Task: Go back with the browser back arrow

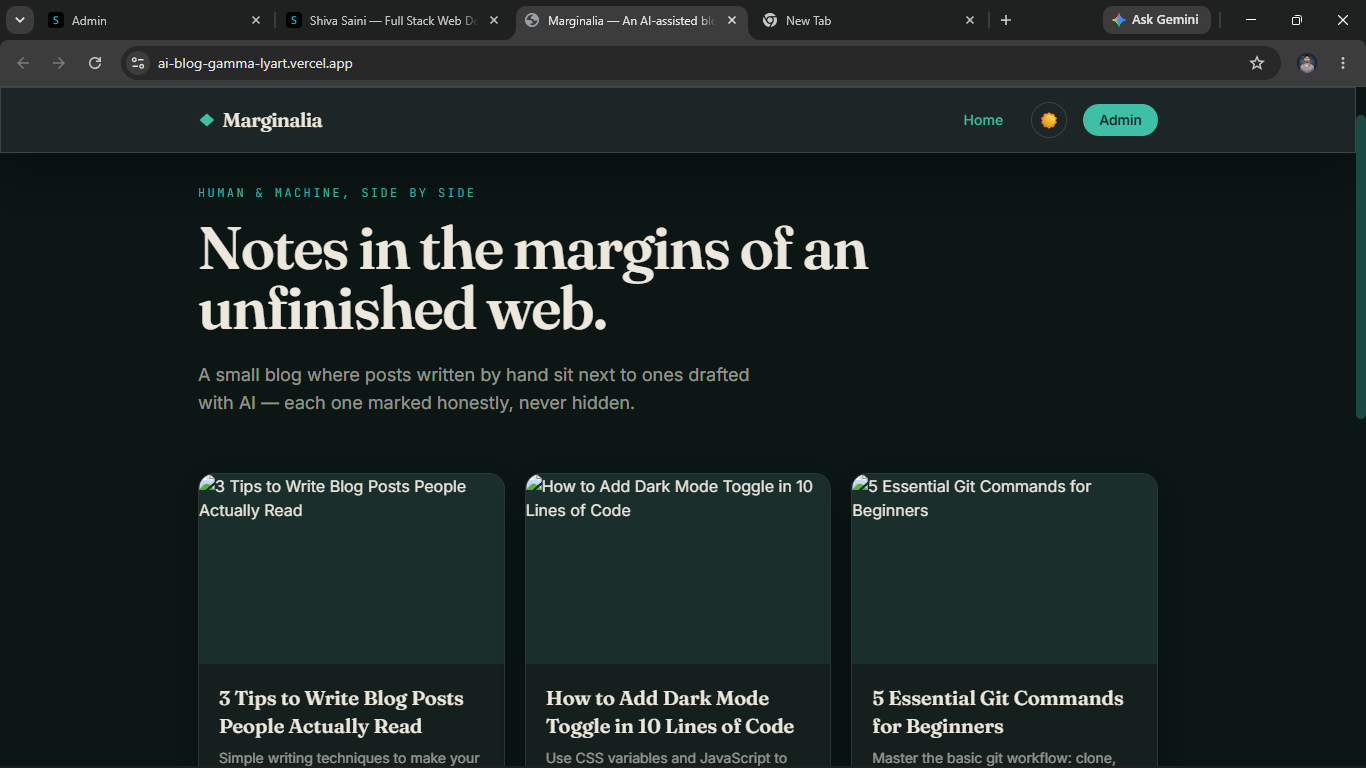Action: 23,63
